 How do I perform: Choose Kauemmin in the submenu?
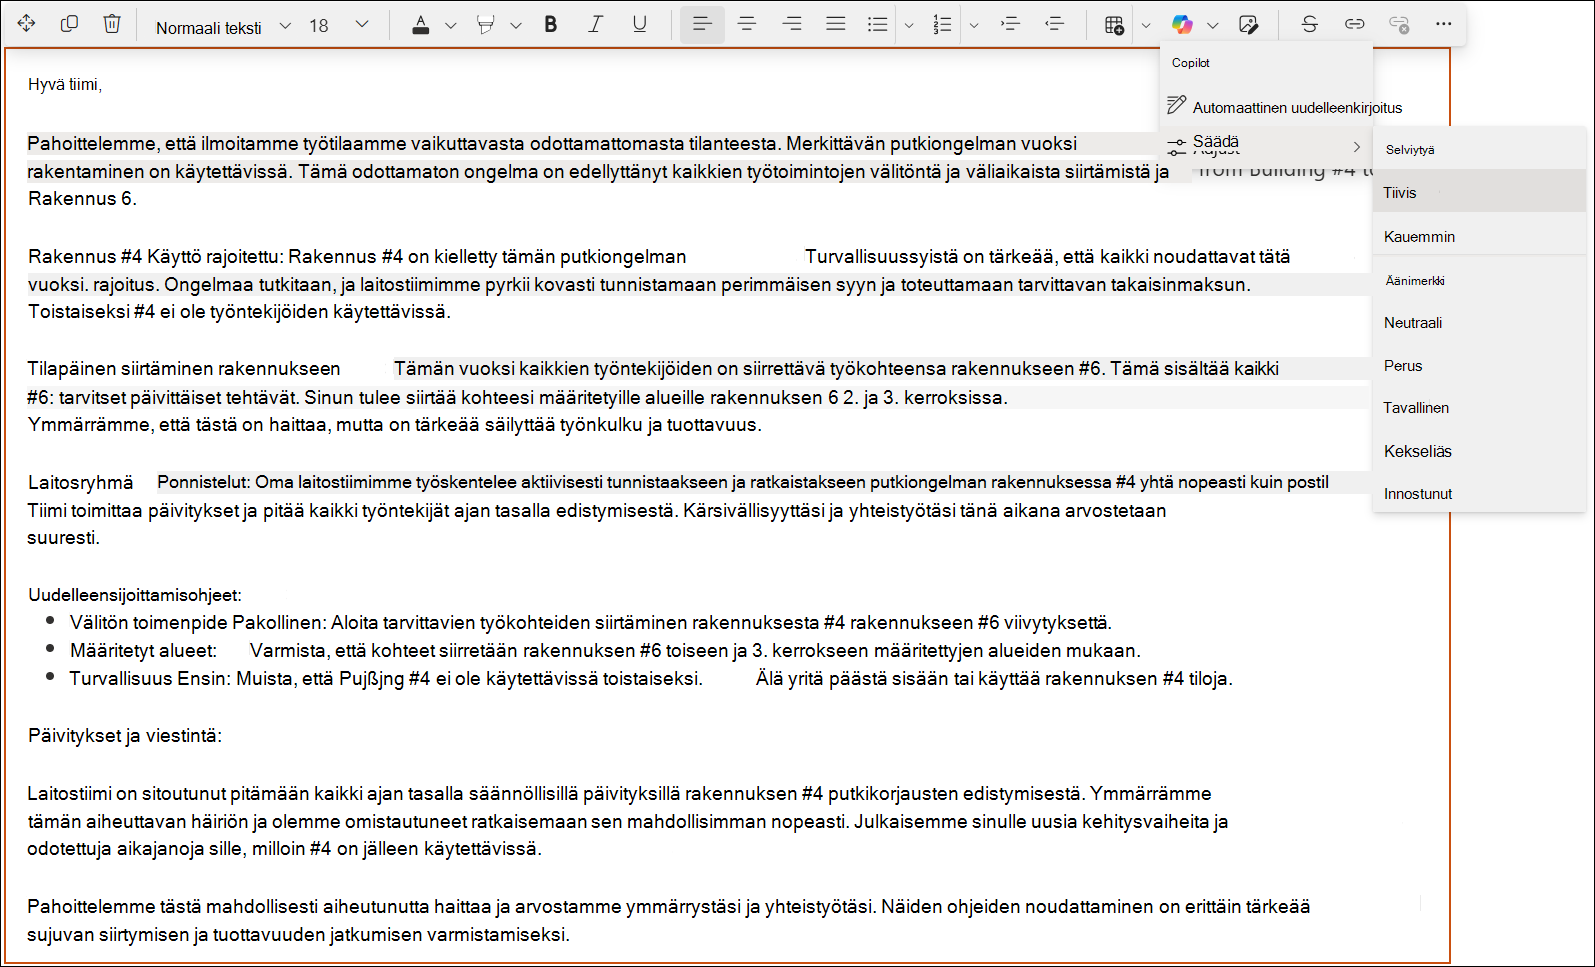[x=1479, y=237]
